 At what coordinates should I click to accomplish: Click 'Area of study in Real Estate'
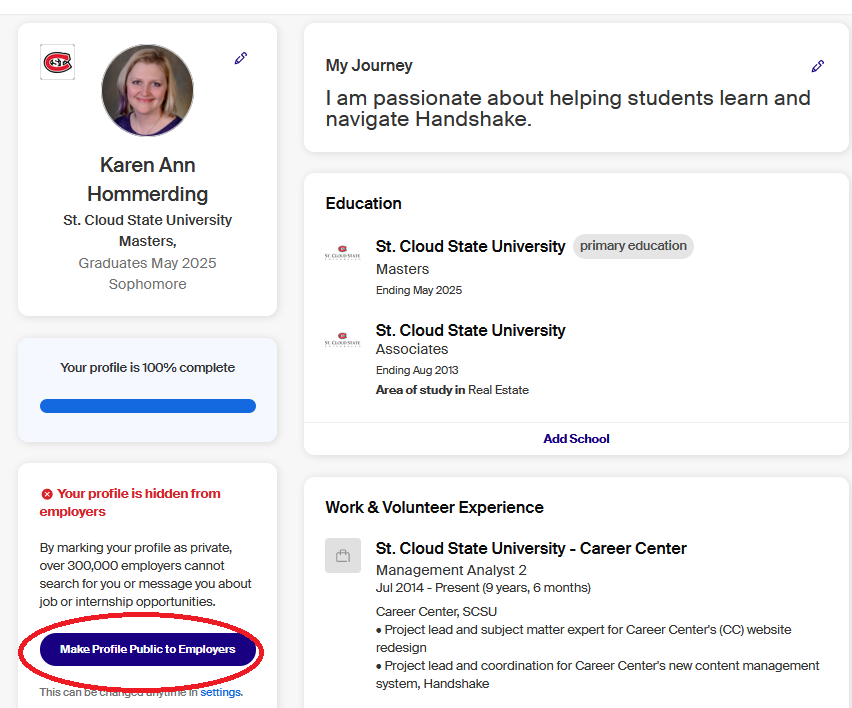[452, 390]
